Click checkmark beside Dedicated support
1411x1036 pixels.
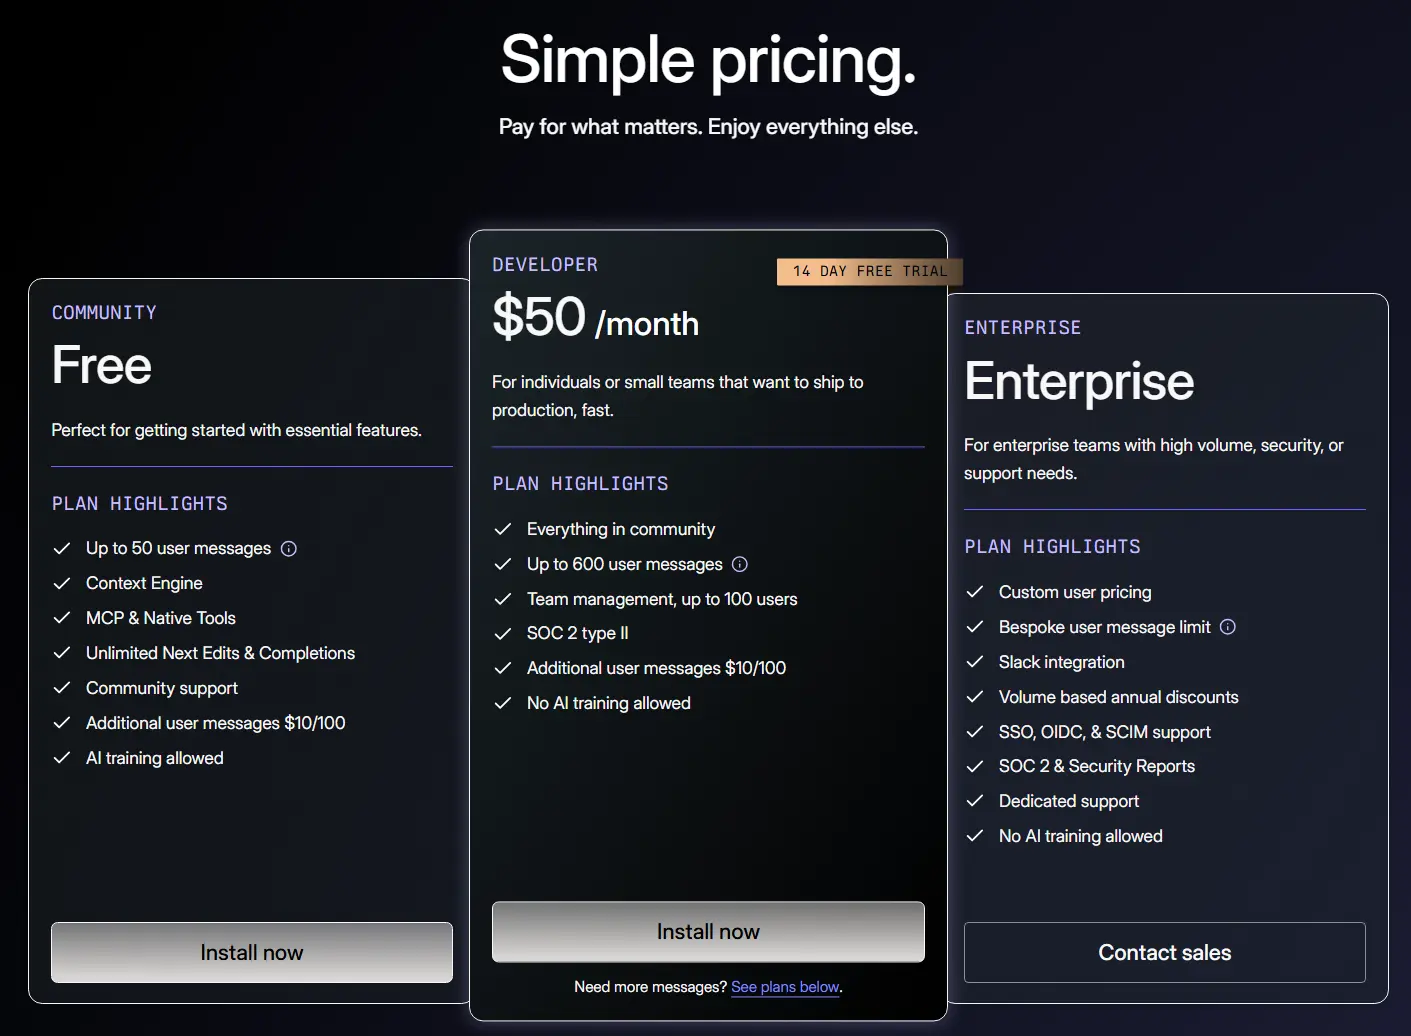point(975,801)
